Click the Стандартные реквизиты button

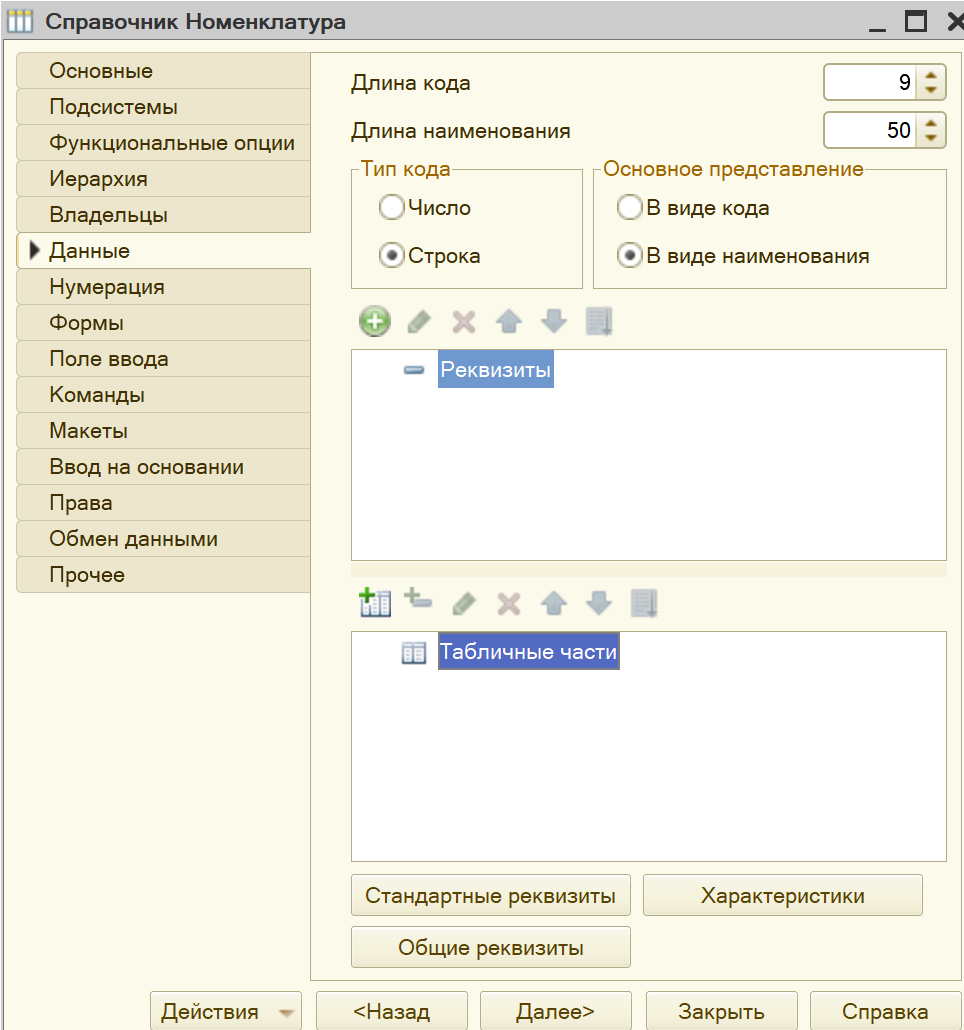click(x=491, y=895)
